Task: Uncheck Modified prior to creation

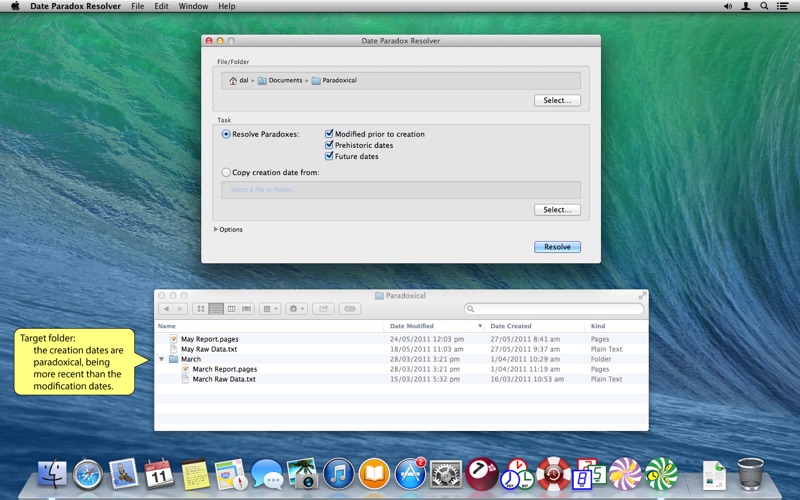Action: [x=329, y=134]
